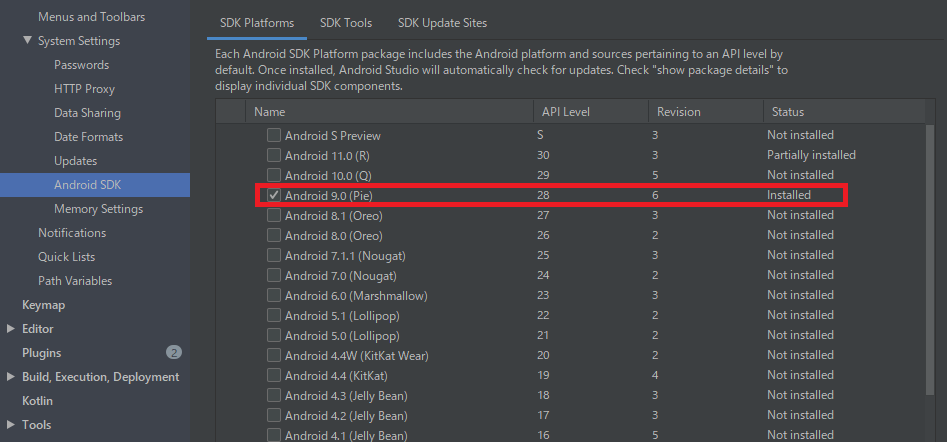Click API level S cell

[540, 135]
